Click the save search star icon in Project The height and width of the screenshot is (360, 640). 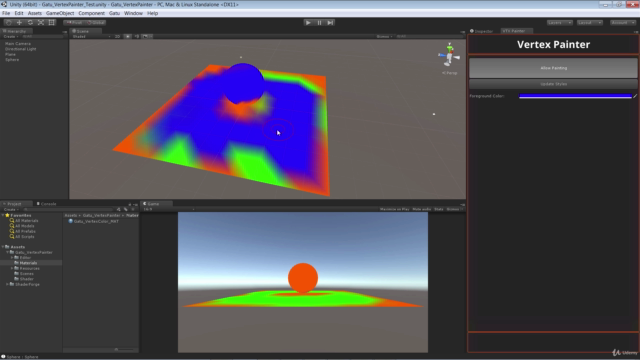(133, 209)
